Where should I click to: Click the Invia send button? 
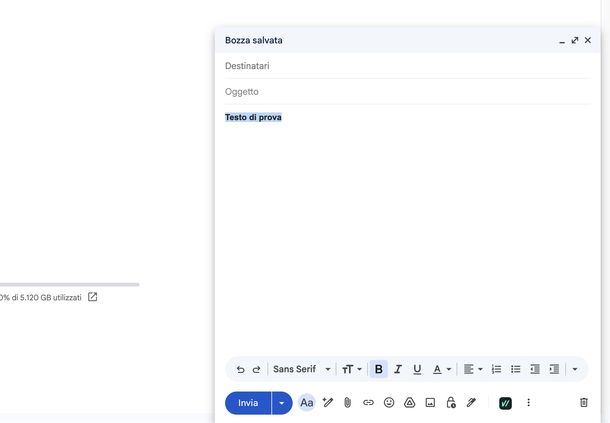click(248, 403)
